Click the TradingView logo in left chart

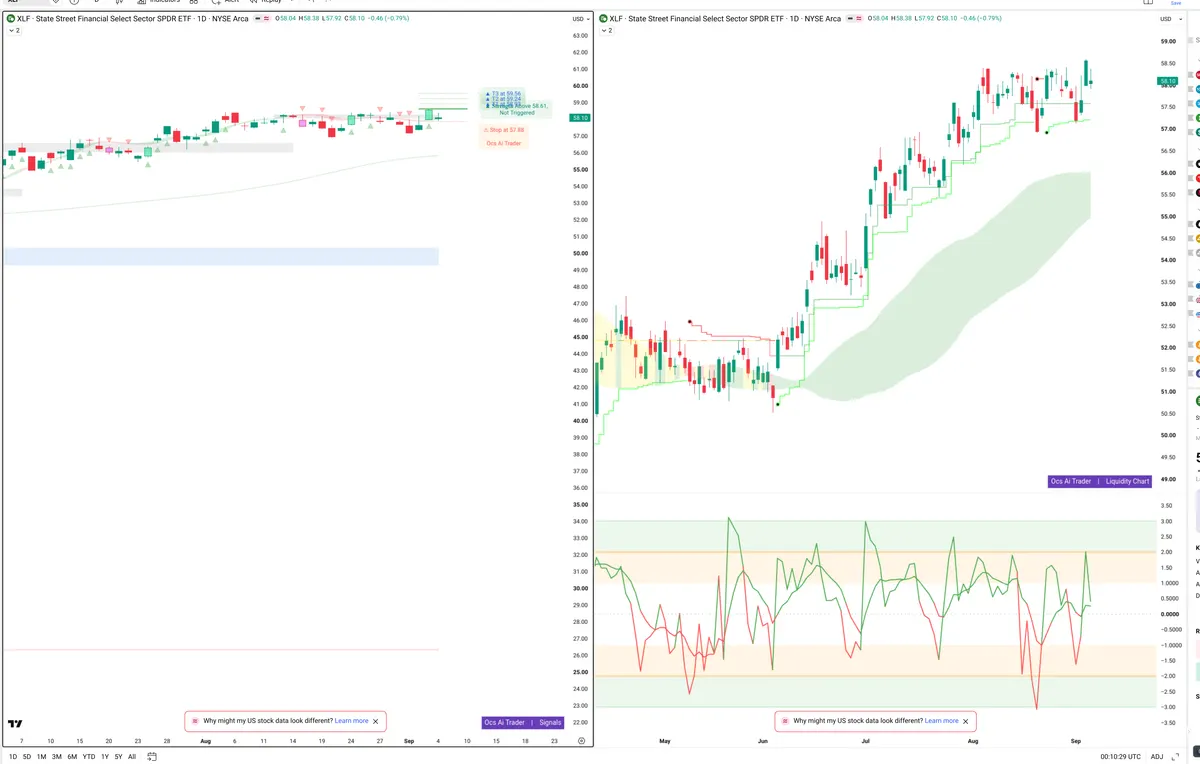15,723
